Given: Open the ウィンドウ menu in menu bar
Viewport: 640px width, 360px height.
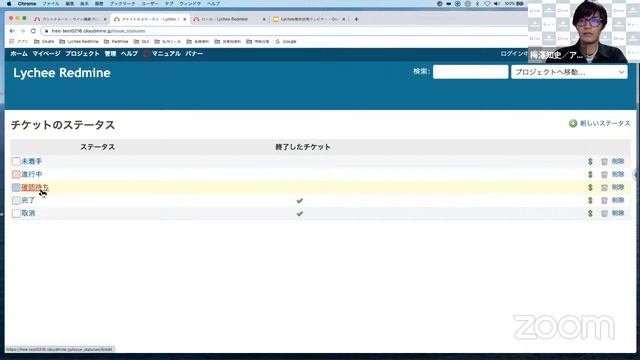Looking at the screenshot, I should pyautogui.click(x=190, y=4).
